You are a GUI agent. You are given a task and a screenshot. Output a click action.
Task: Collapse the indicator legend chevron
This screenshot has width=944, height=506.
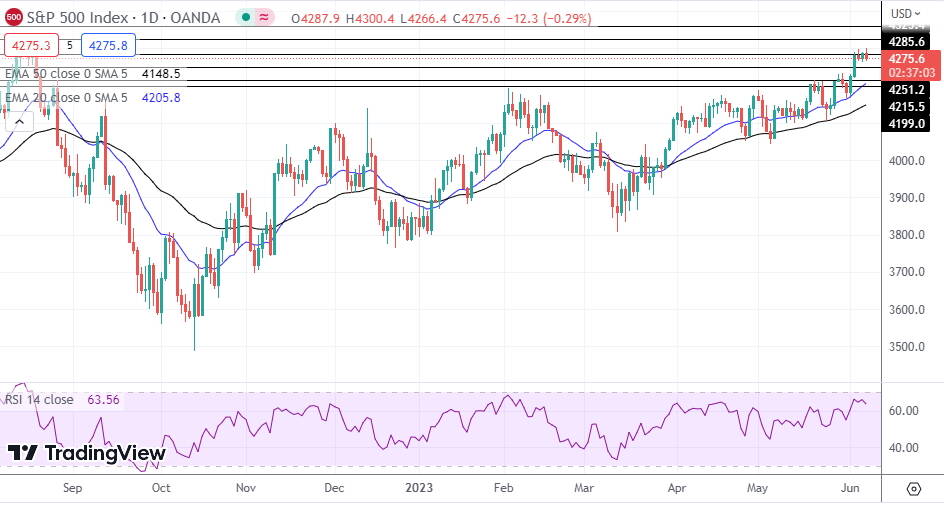pyautogui.click(x=19, y=122)
